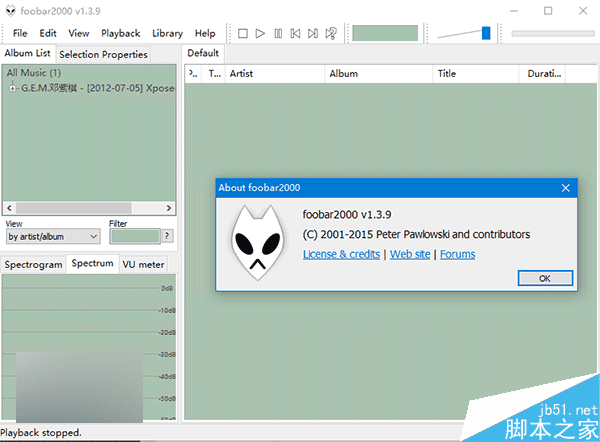Click the toolbar visualization display panel
The width and height of the screenshot is (600, 442).
point(385,33)
